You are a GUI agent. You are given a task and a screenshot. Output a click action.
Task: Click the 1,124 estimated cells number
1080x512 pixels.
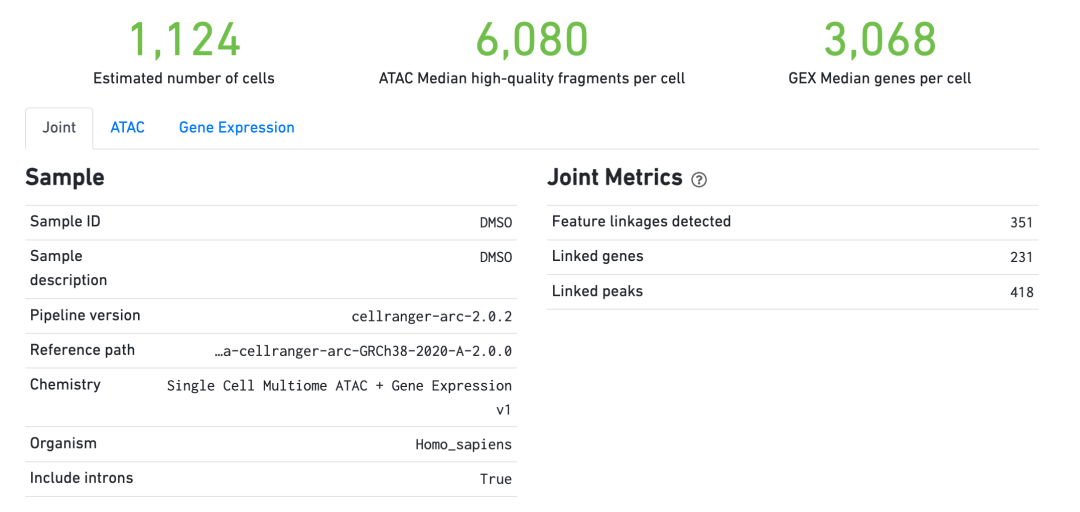pos(185,40)
